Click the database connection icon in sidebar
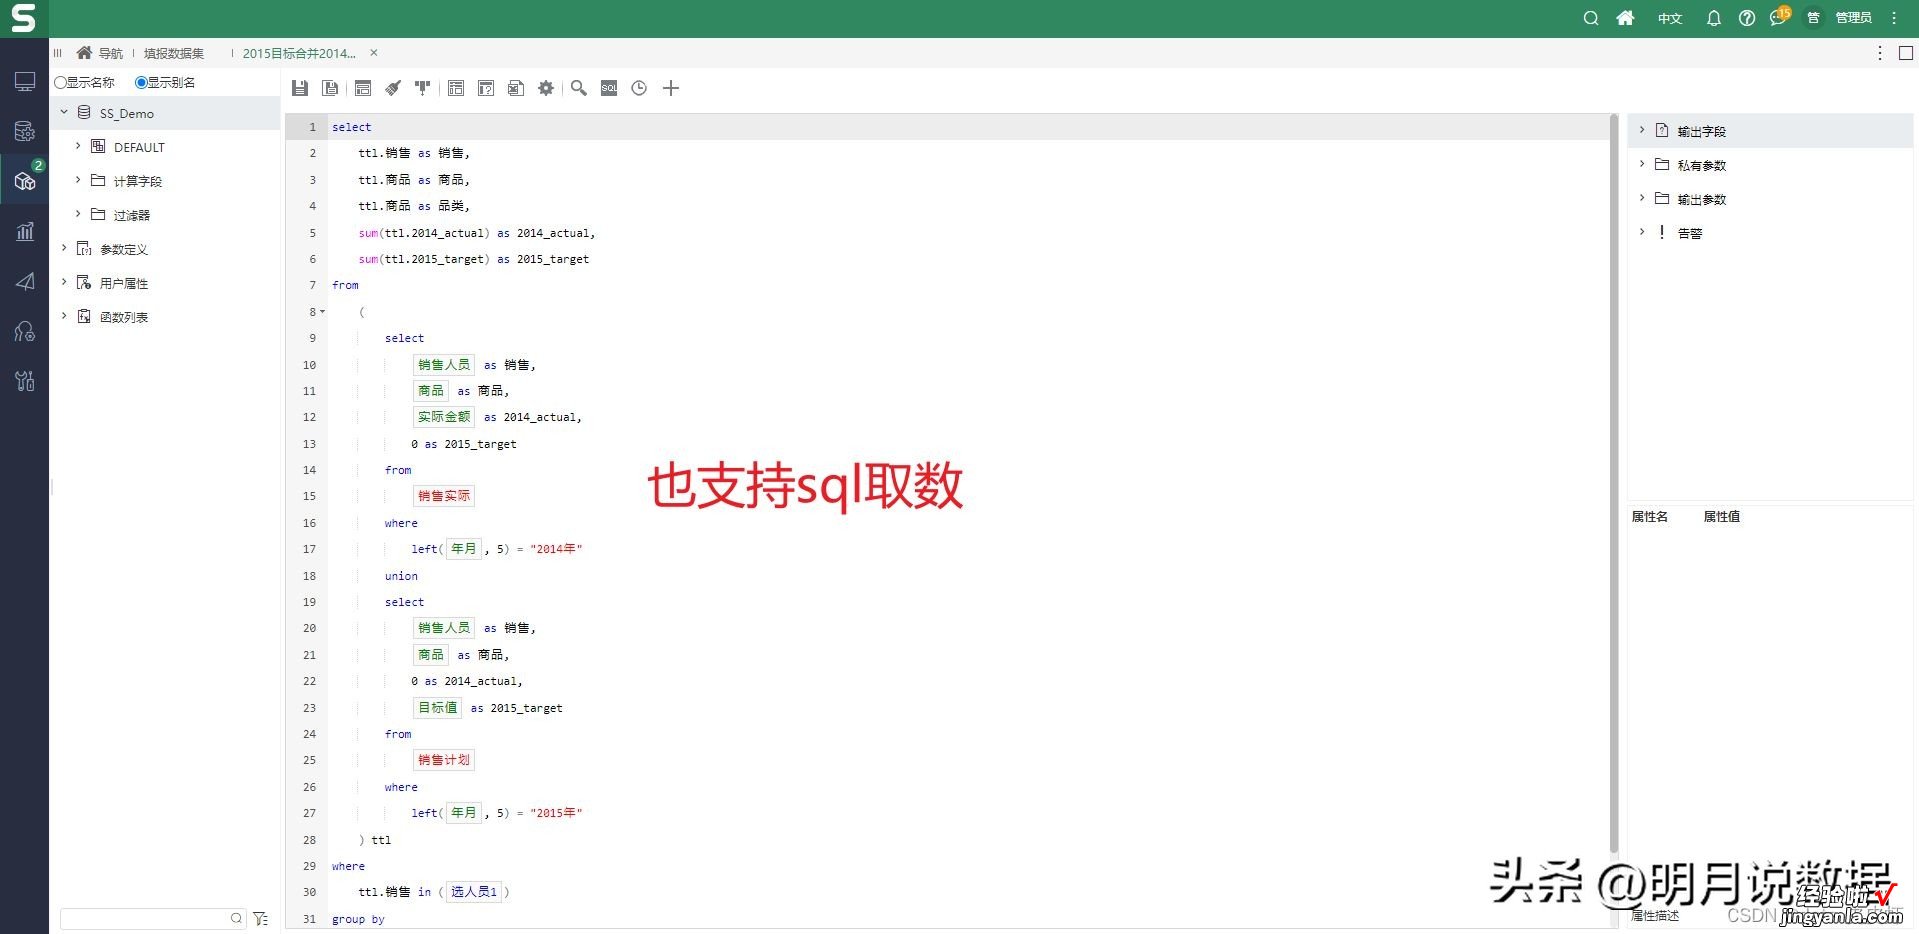Viewport: 1919px width, 934px height. 25,131
